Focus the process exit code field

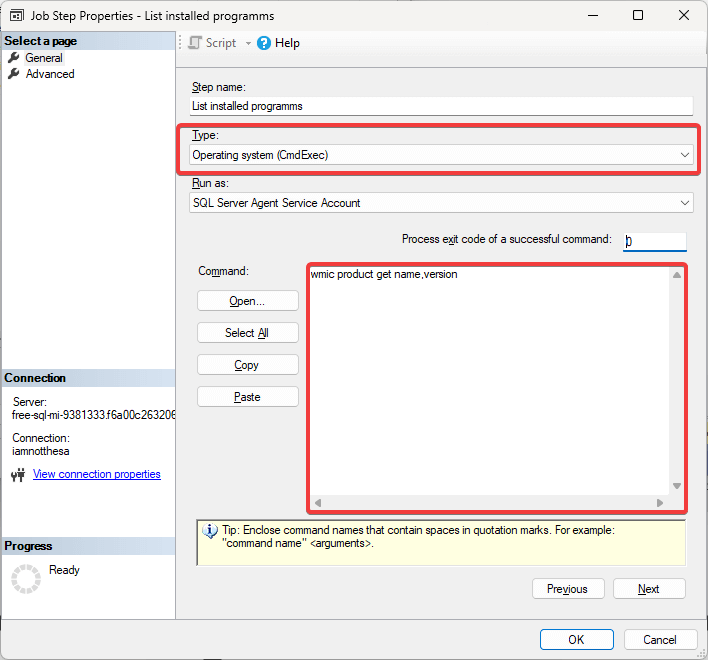click(655, 241)
